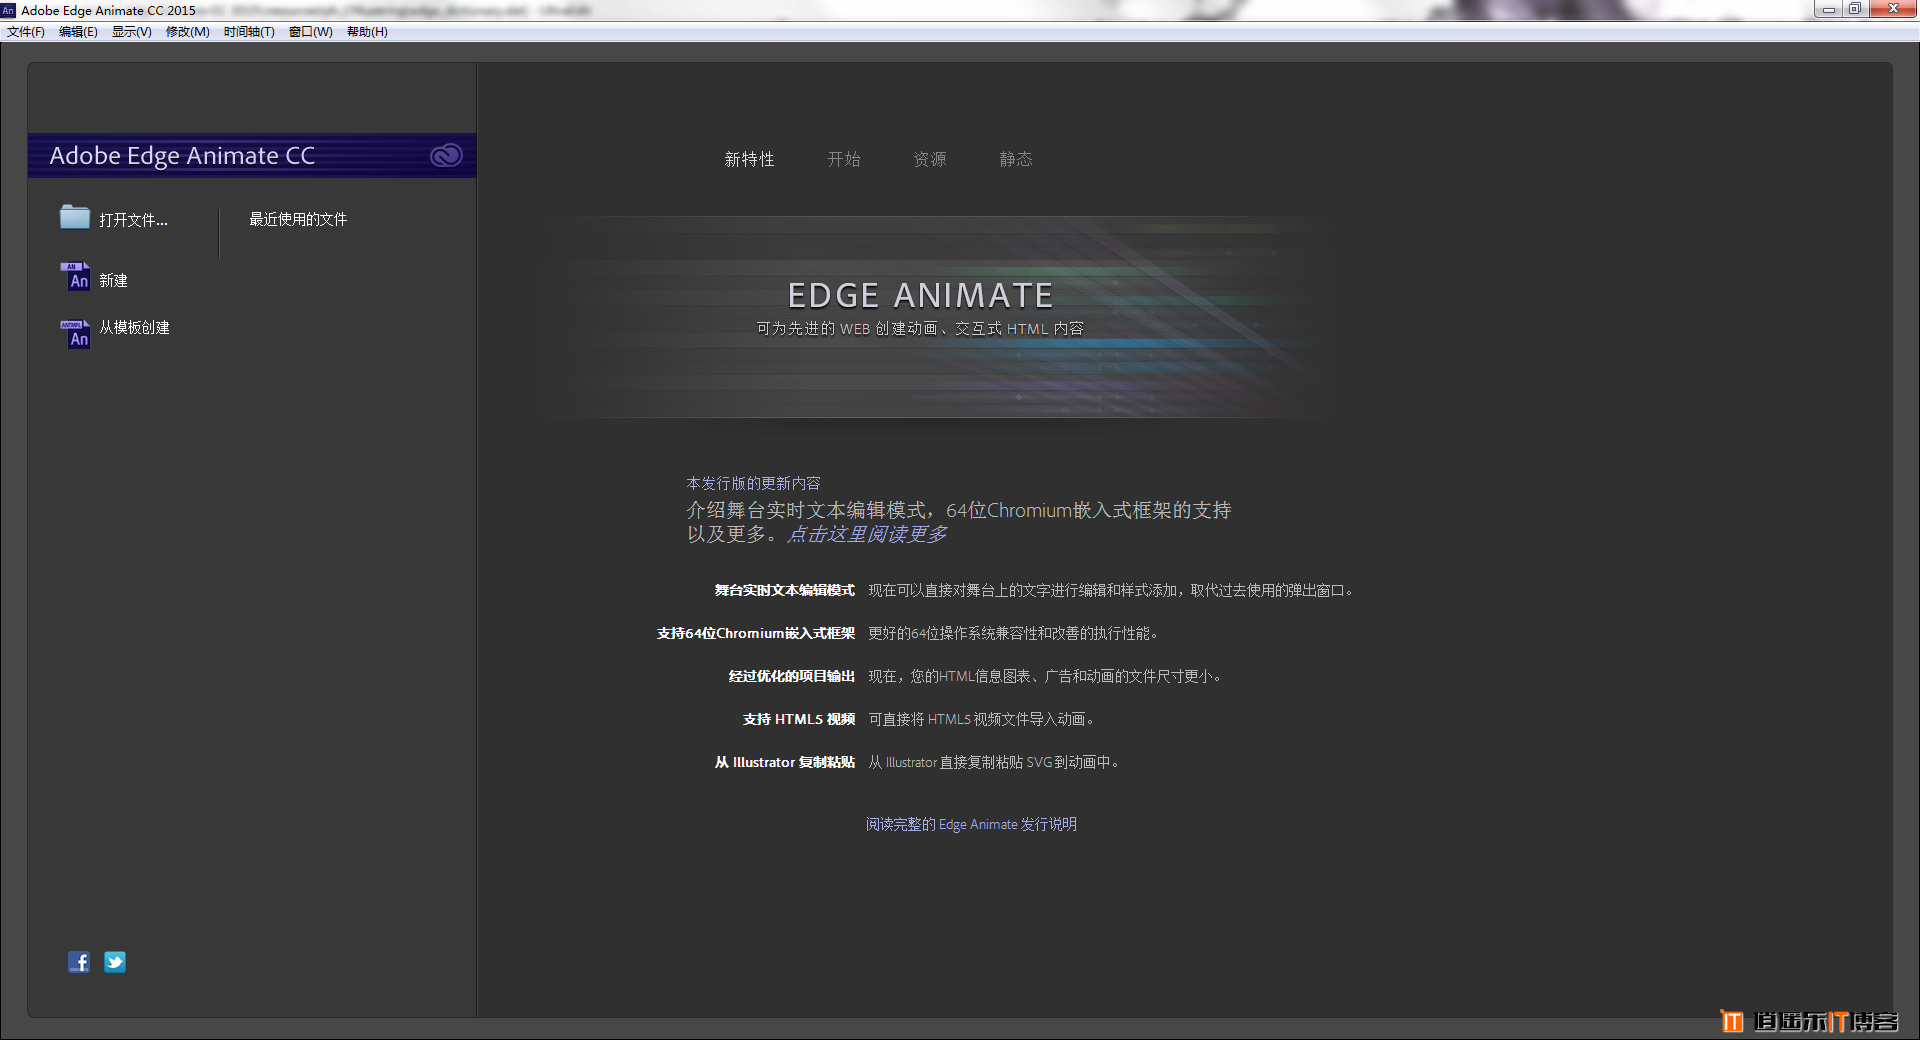Open the 修改(M) menu
The image size is (1920, 1040).
tap(187, 32)
